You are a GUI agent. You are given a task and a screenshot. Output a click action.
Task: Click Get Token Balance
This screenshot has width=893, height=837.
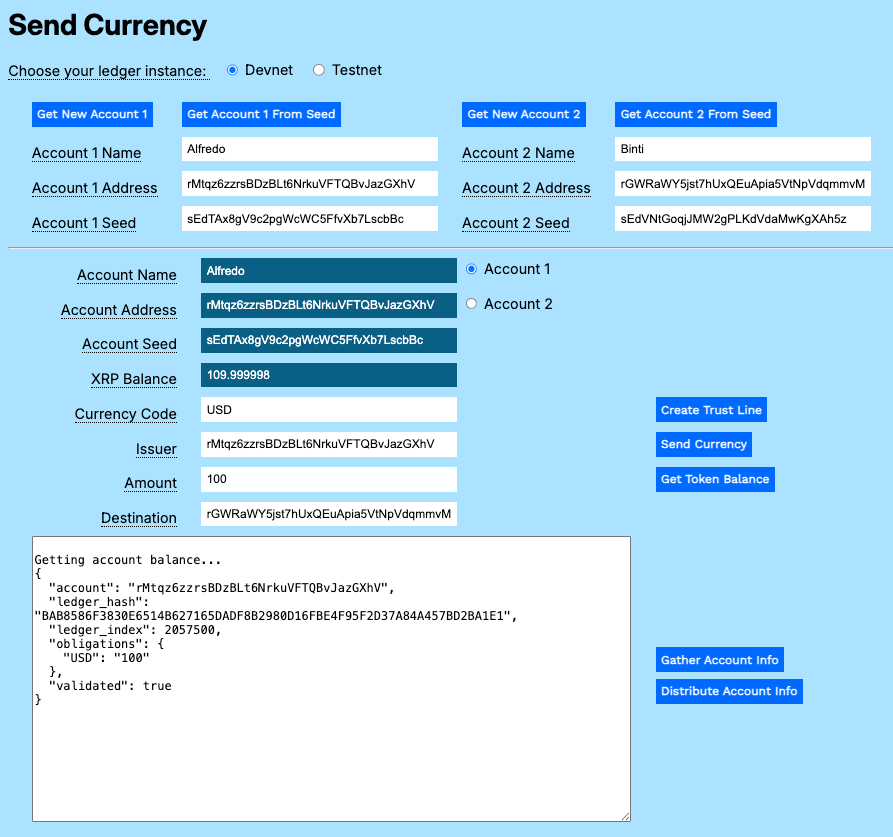tap(715, 479)
